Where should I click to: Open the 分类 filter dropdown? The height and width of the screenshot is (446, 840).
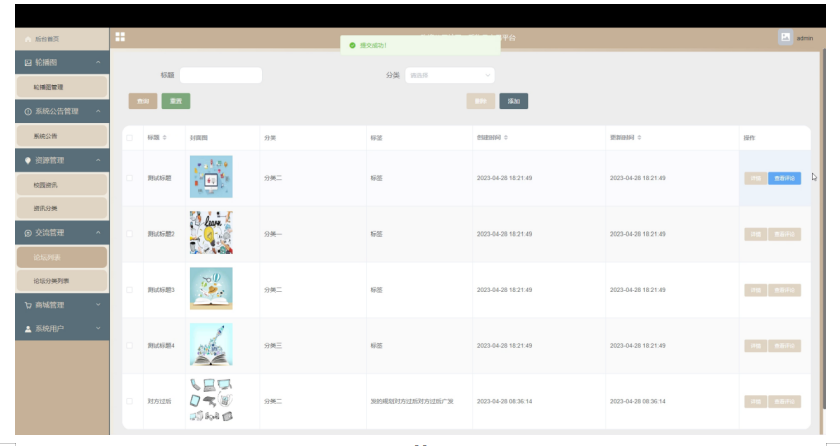[450, 75]
